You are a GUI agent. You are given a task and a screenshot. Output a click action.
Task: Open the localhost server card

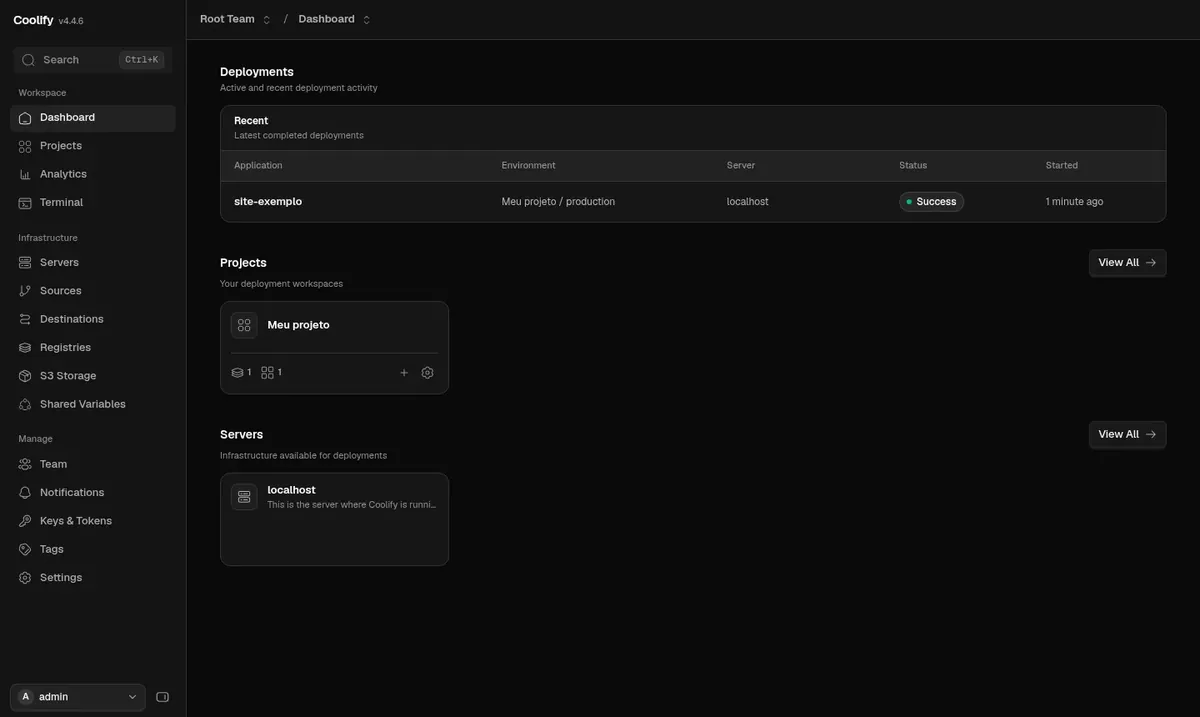(x=334, y=520)
